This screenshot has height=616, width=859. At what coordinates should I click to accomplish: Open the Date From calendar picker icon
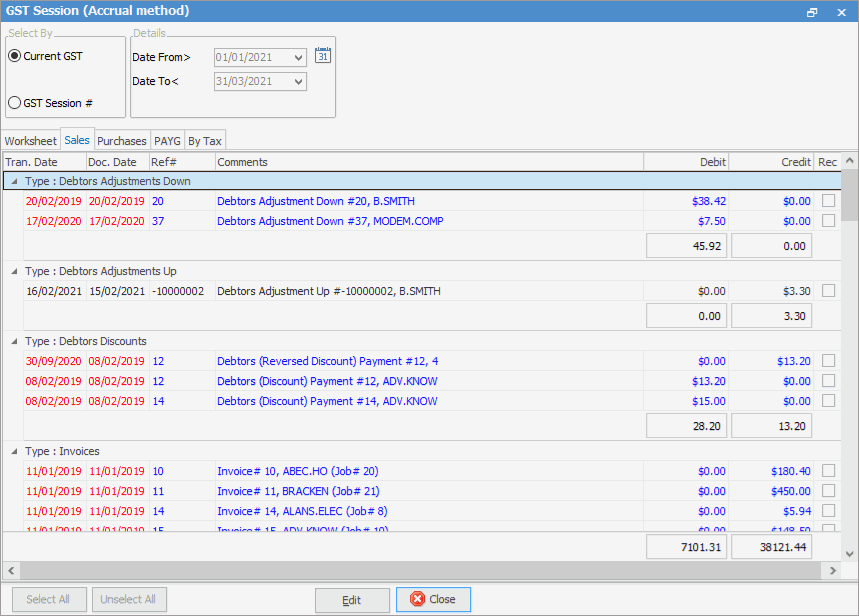point(322,56)
